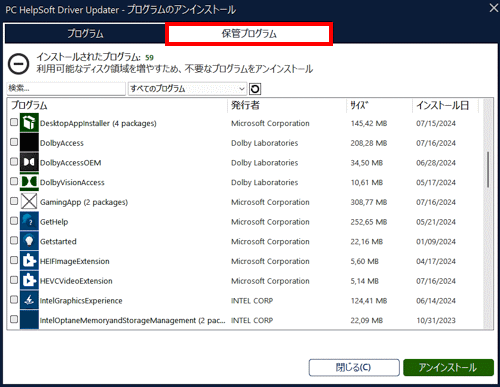This screenshot has width=500, height=387.
Task: Click the green アンインストール button
Action: pyautogui.click(x=448, y=367)
